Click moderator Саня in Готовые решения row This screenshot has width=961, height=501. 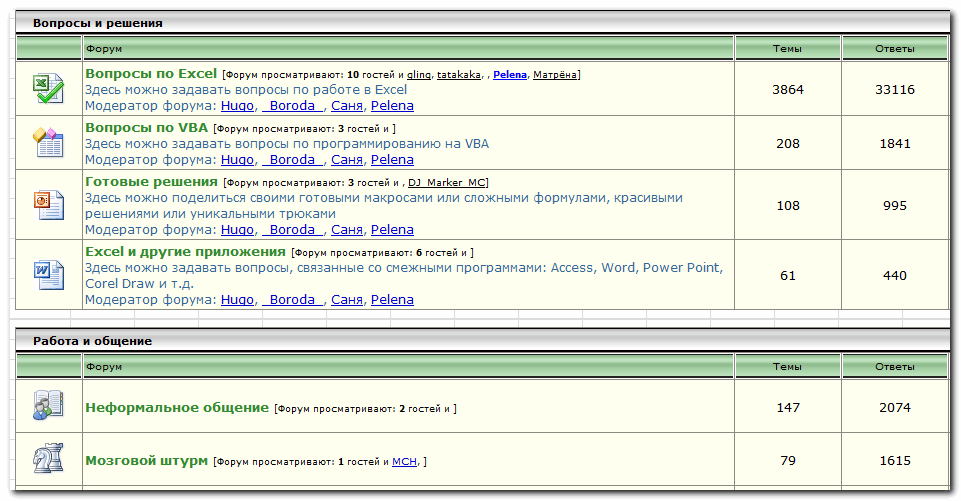pos(347,229)
